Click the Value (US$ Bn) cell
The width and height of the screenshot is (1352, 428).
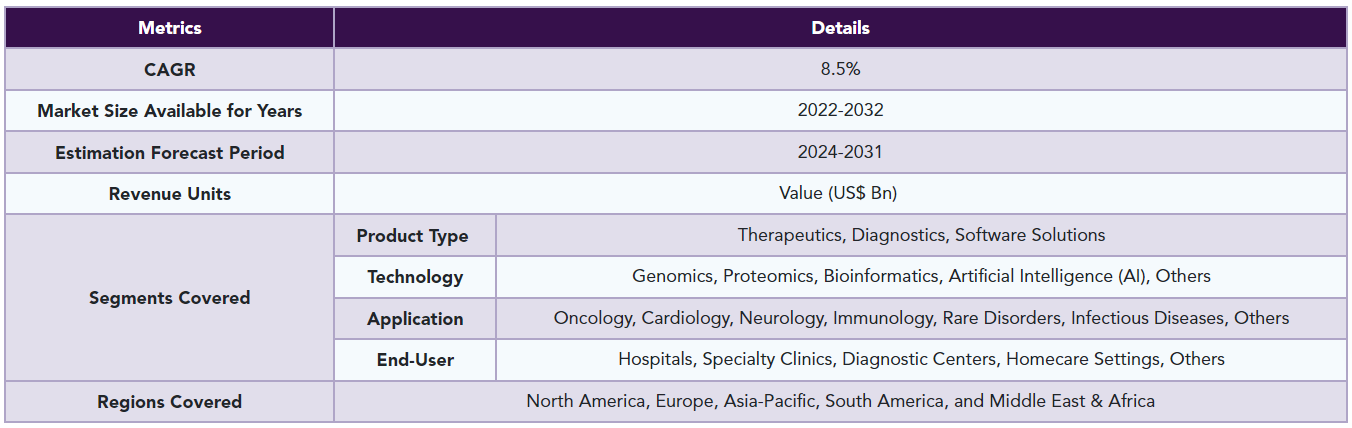pos(840,194)
